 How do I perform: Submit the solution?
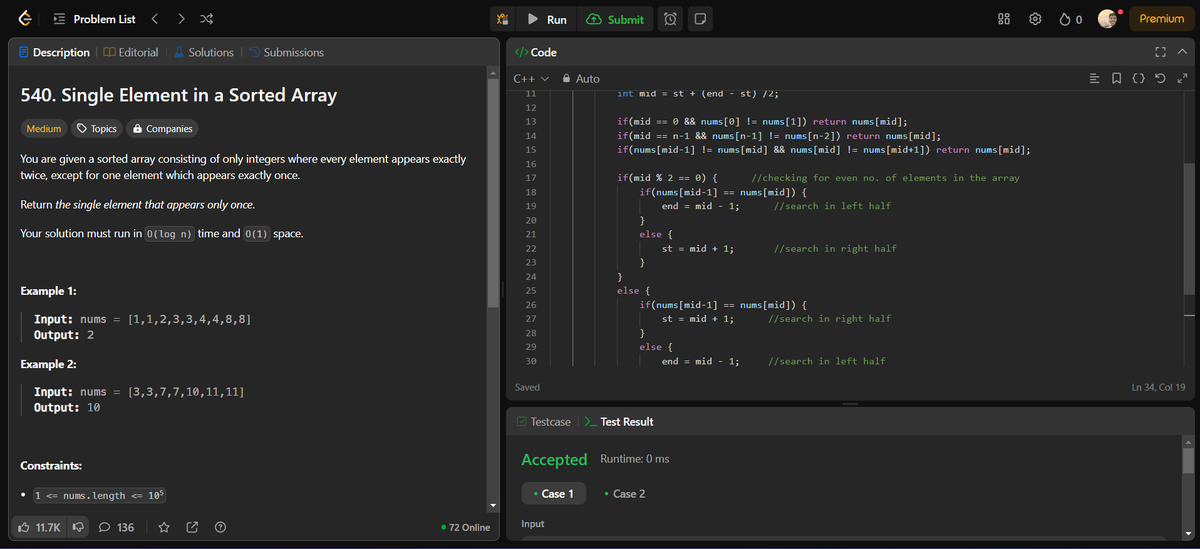[x=615, y=19]
